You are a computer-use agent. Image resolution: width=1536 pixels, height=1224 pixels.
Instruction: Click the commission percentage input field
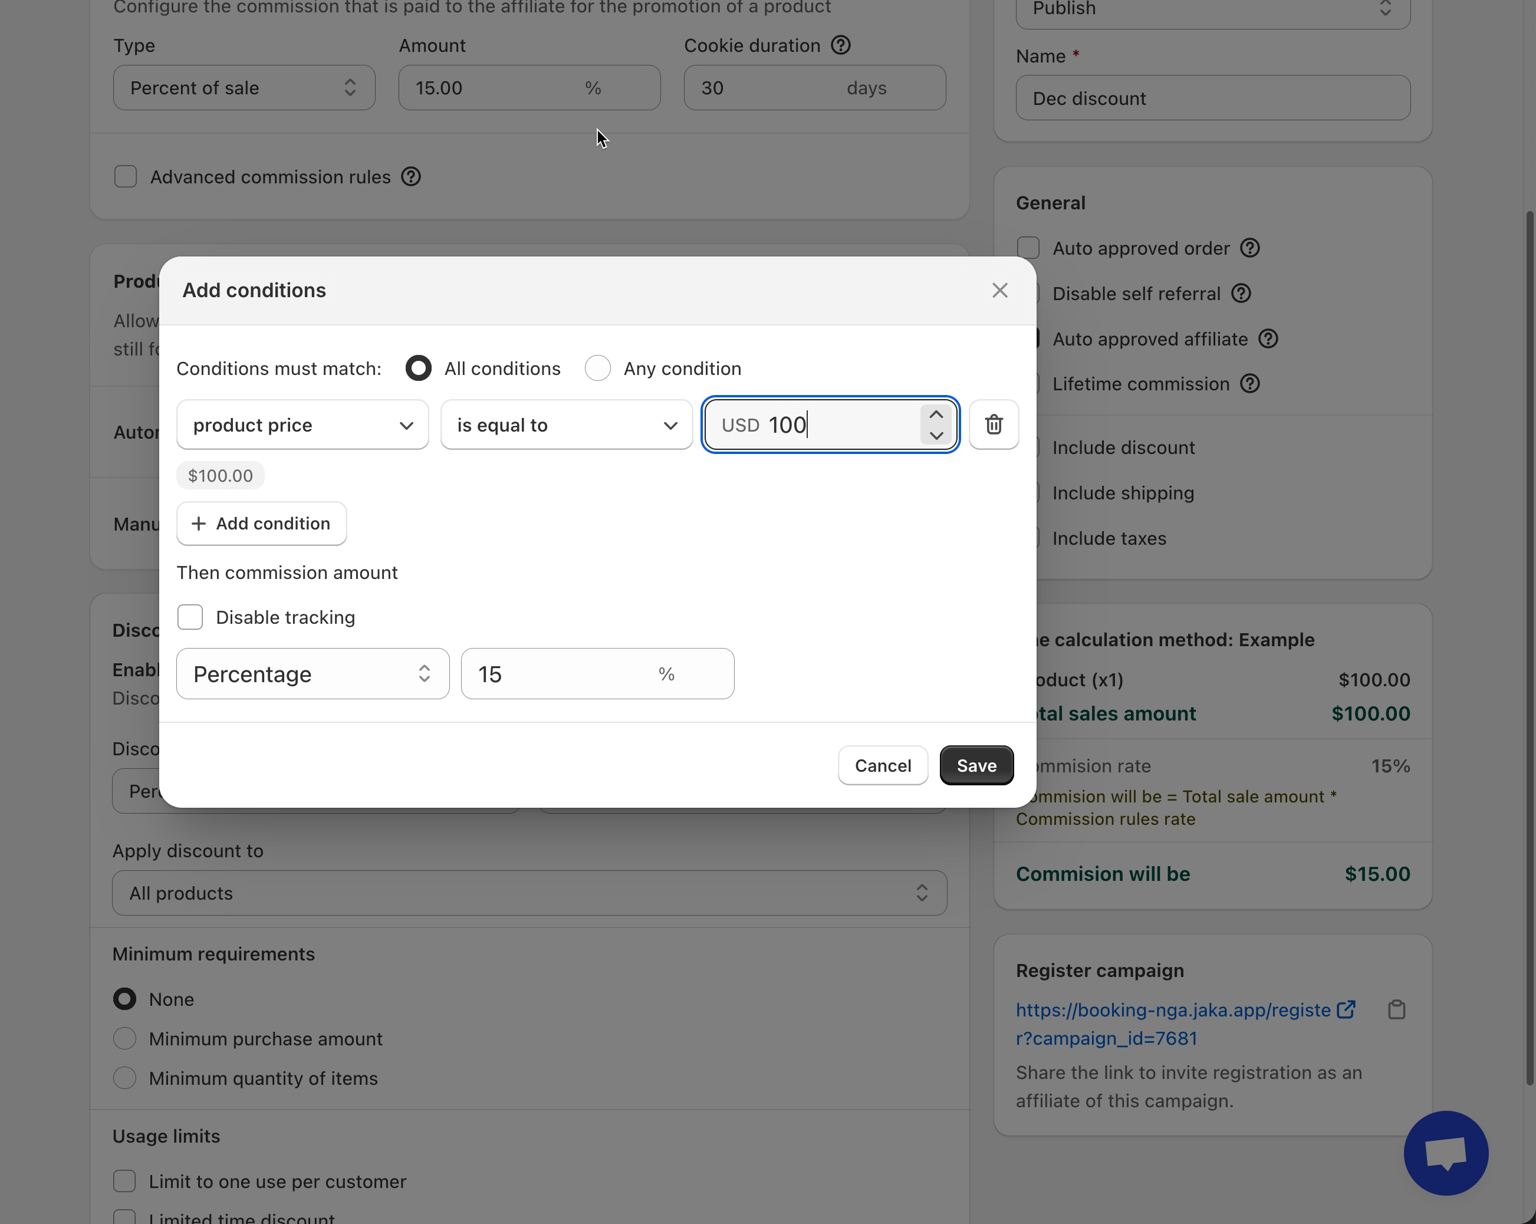click(x=560, y=674)
